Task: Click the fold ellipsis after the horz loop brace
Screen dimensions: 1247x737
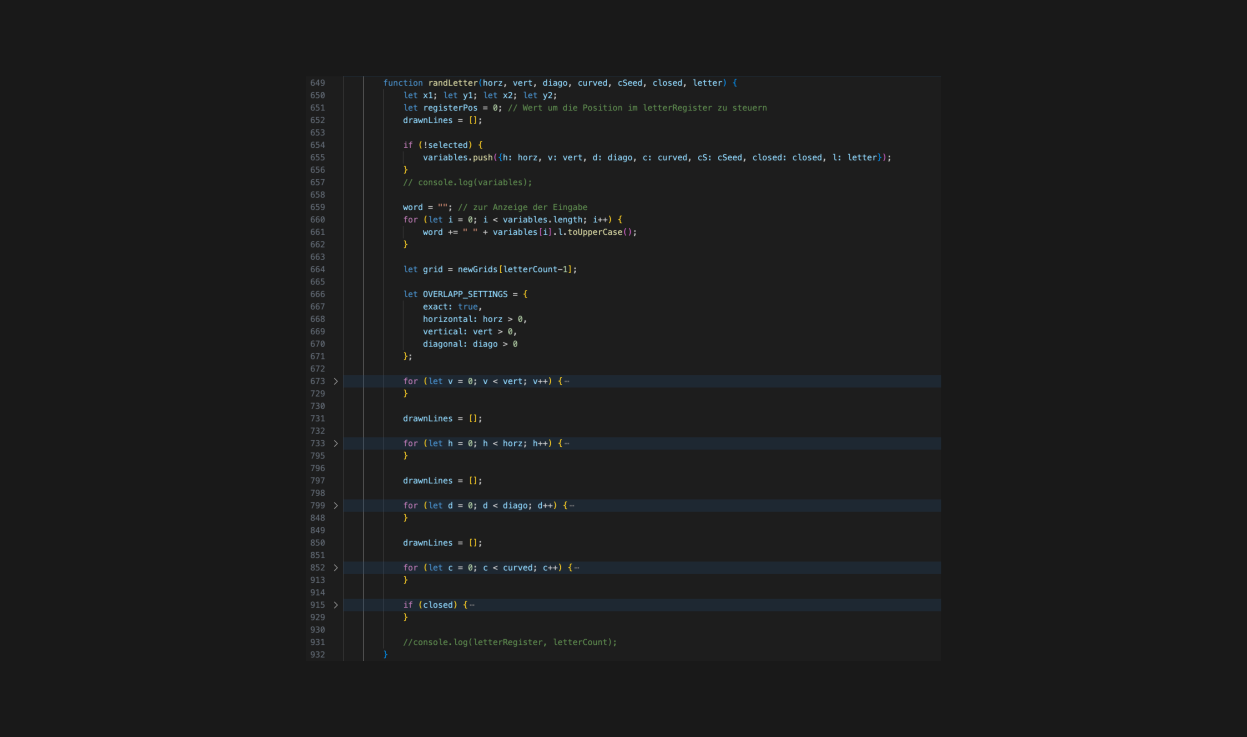Action: click(x=567, y=443)
